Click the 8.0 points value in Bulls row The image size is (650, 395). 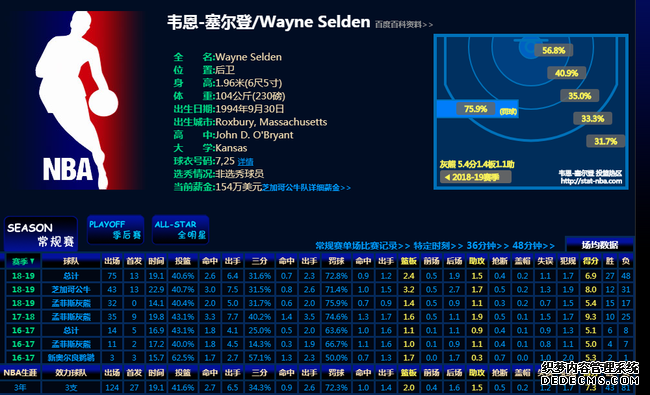click(590, 289)
